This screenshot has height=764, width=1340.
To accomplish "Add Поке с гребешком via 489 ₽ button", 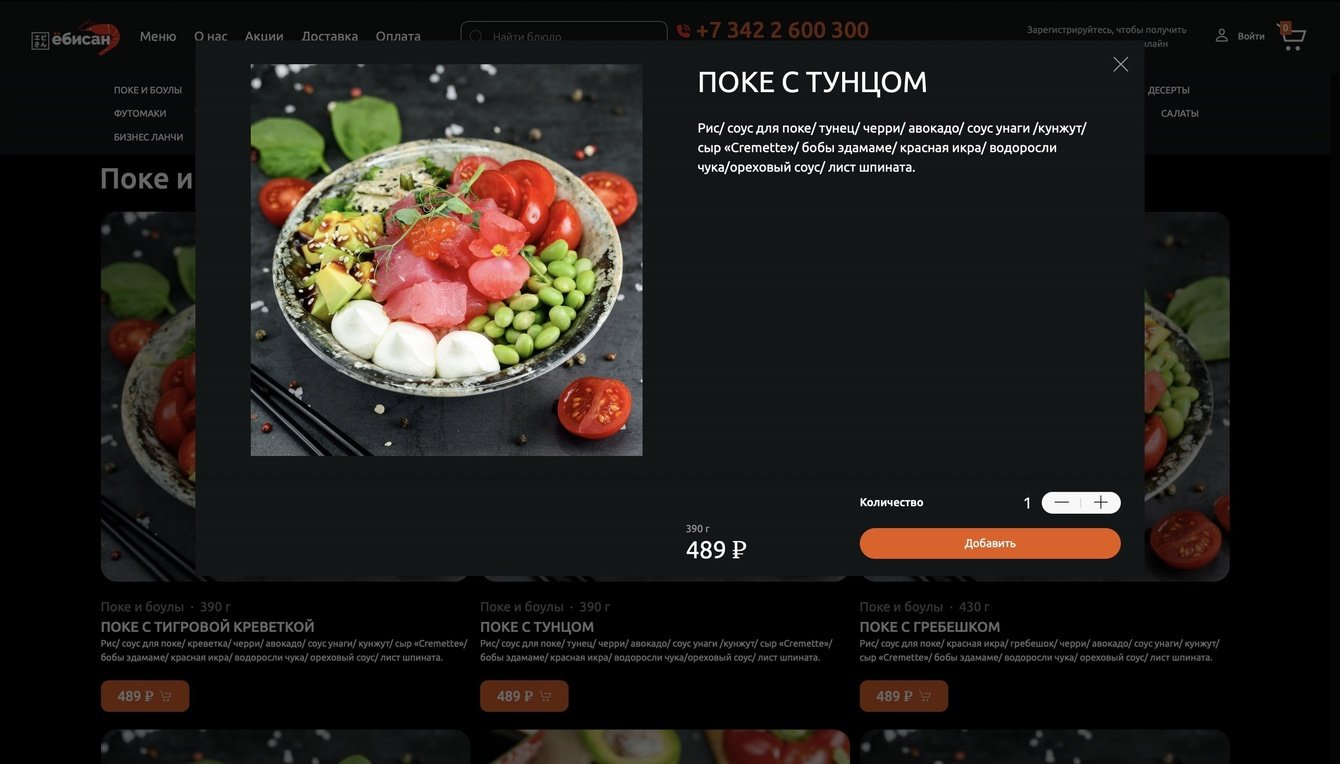I will coord(904,696).
